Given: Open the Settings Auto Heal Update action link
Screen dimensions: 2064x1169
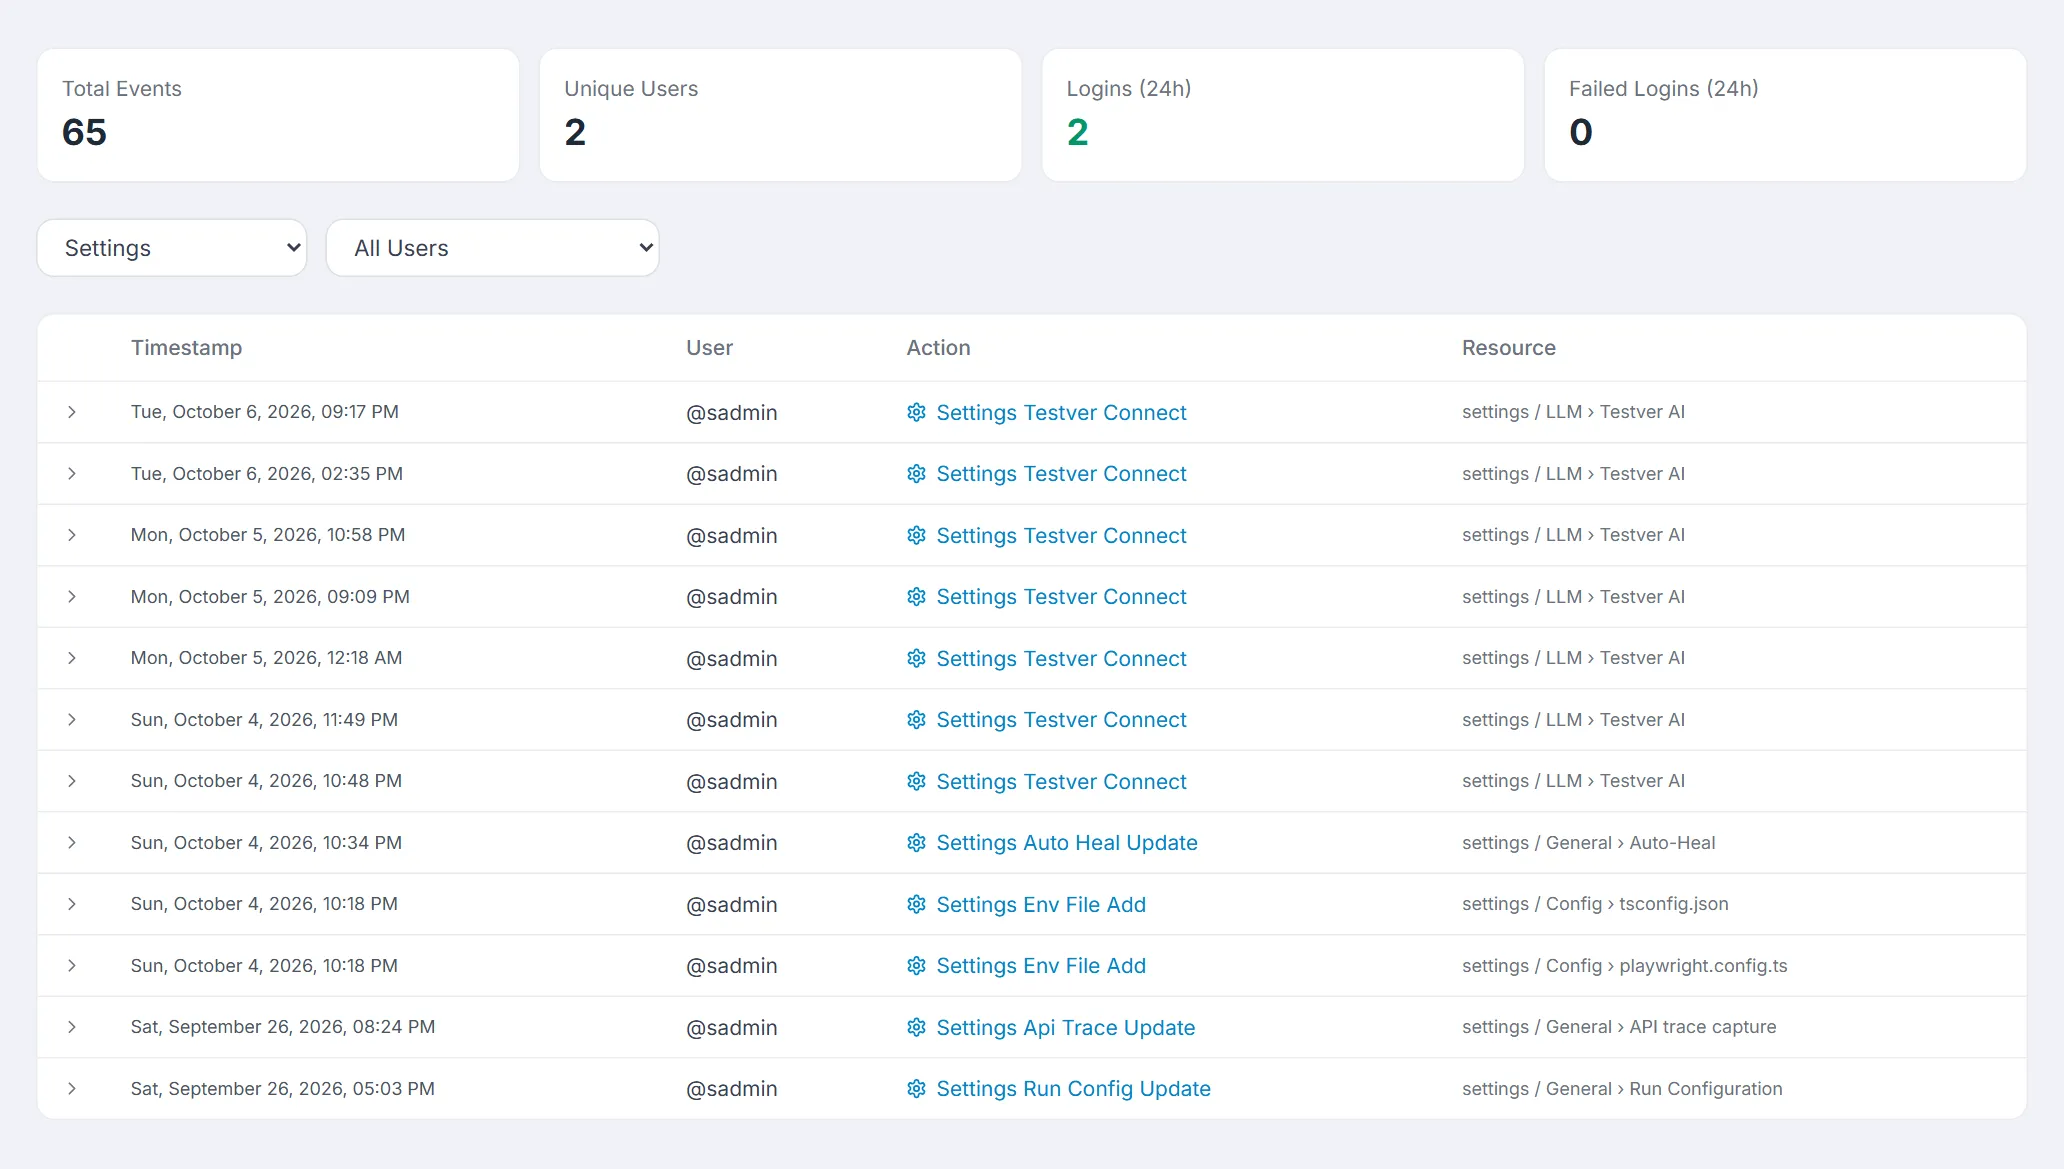Looking at the screenshot, I should coord(1067,843).
